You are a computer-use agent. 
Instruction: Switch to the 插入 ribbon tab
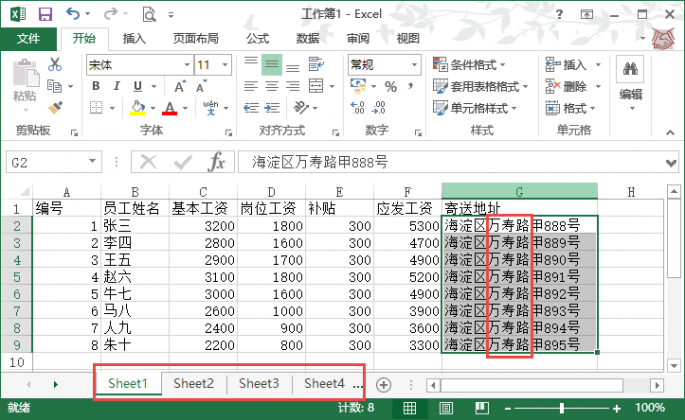tap(134, 38)
